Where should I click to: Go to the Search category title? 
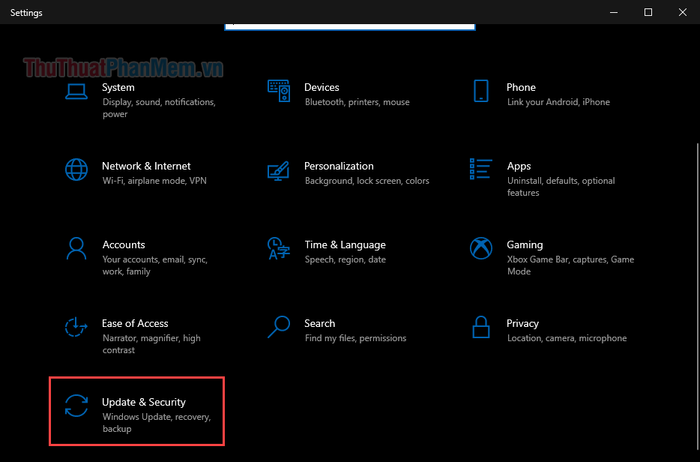pyautogui.click(x=320, y=323)
